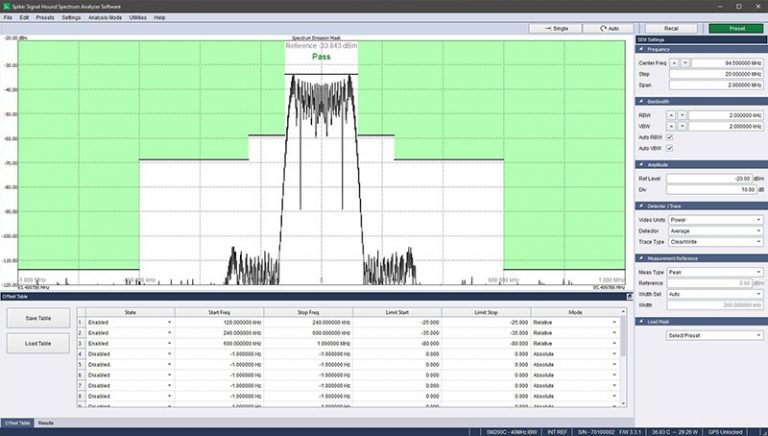The height and width of the screenshot is (436, 768).
Task: Open the Select Preset load mask dropdown
Action: (715, 335)
